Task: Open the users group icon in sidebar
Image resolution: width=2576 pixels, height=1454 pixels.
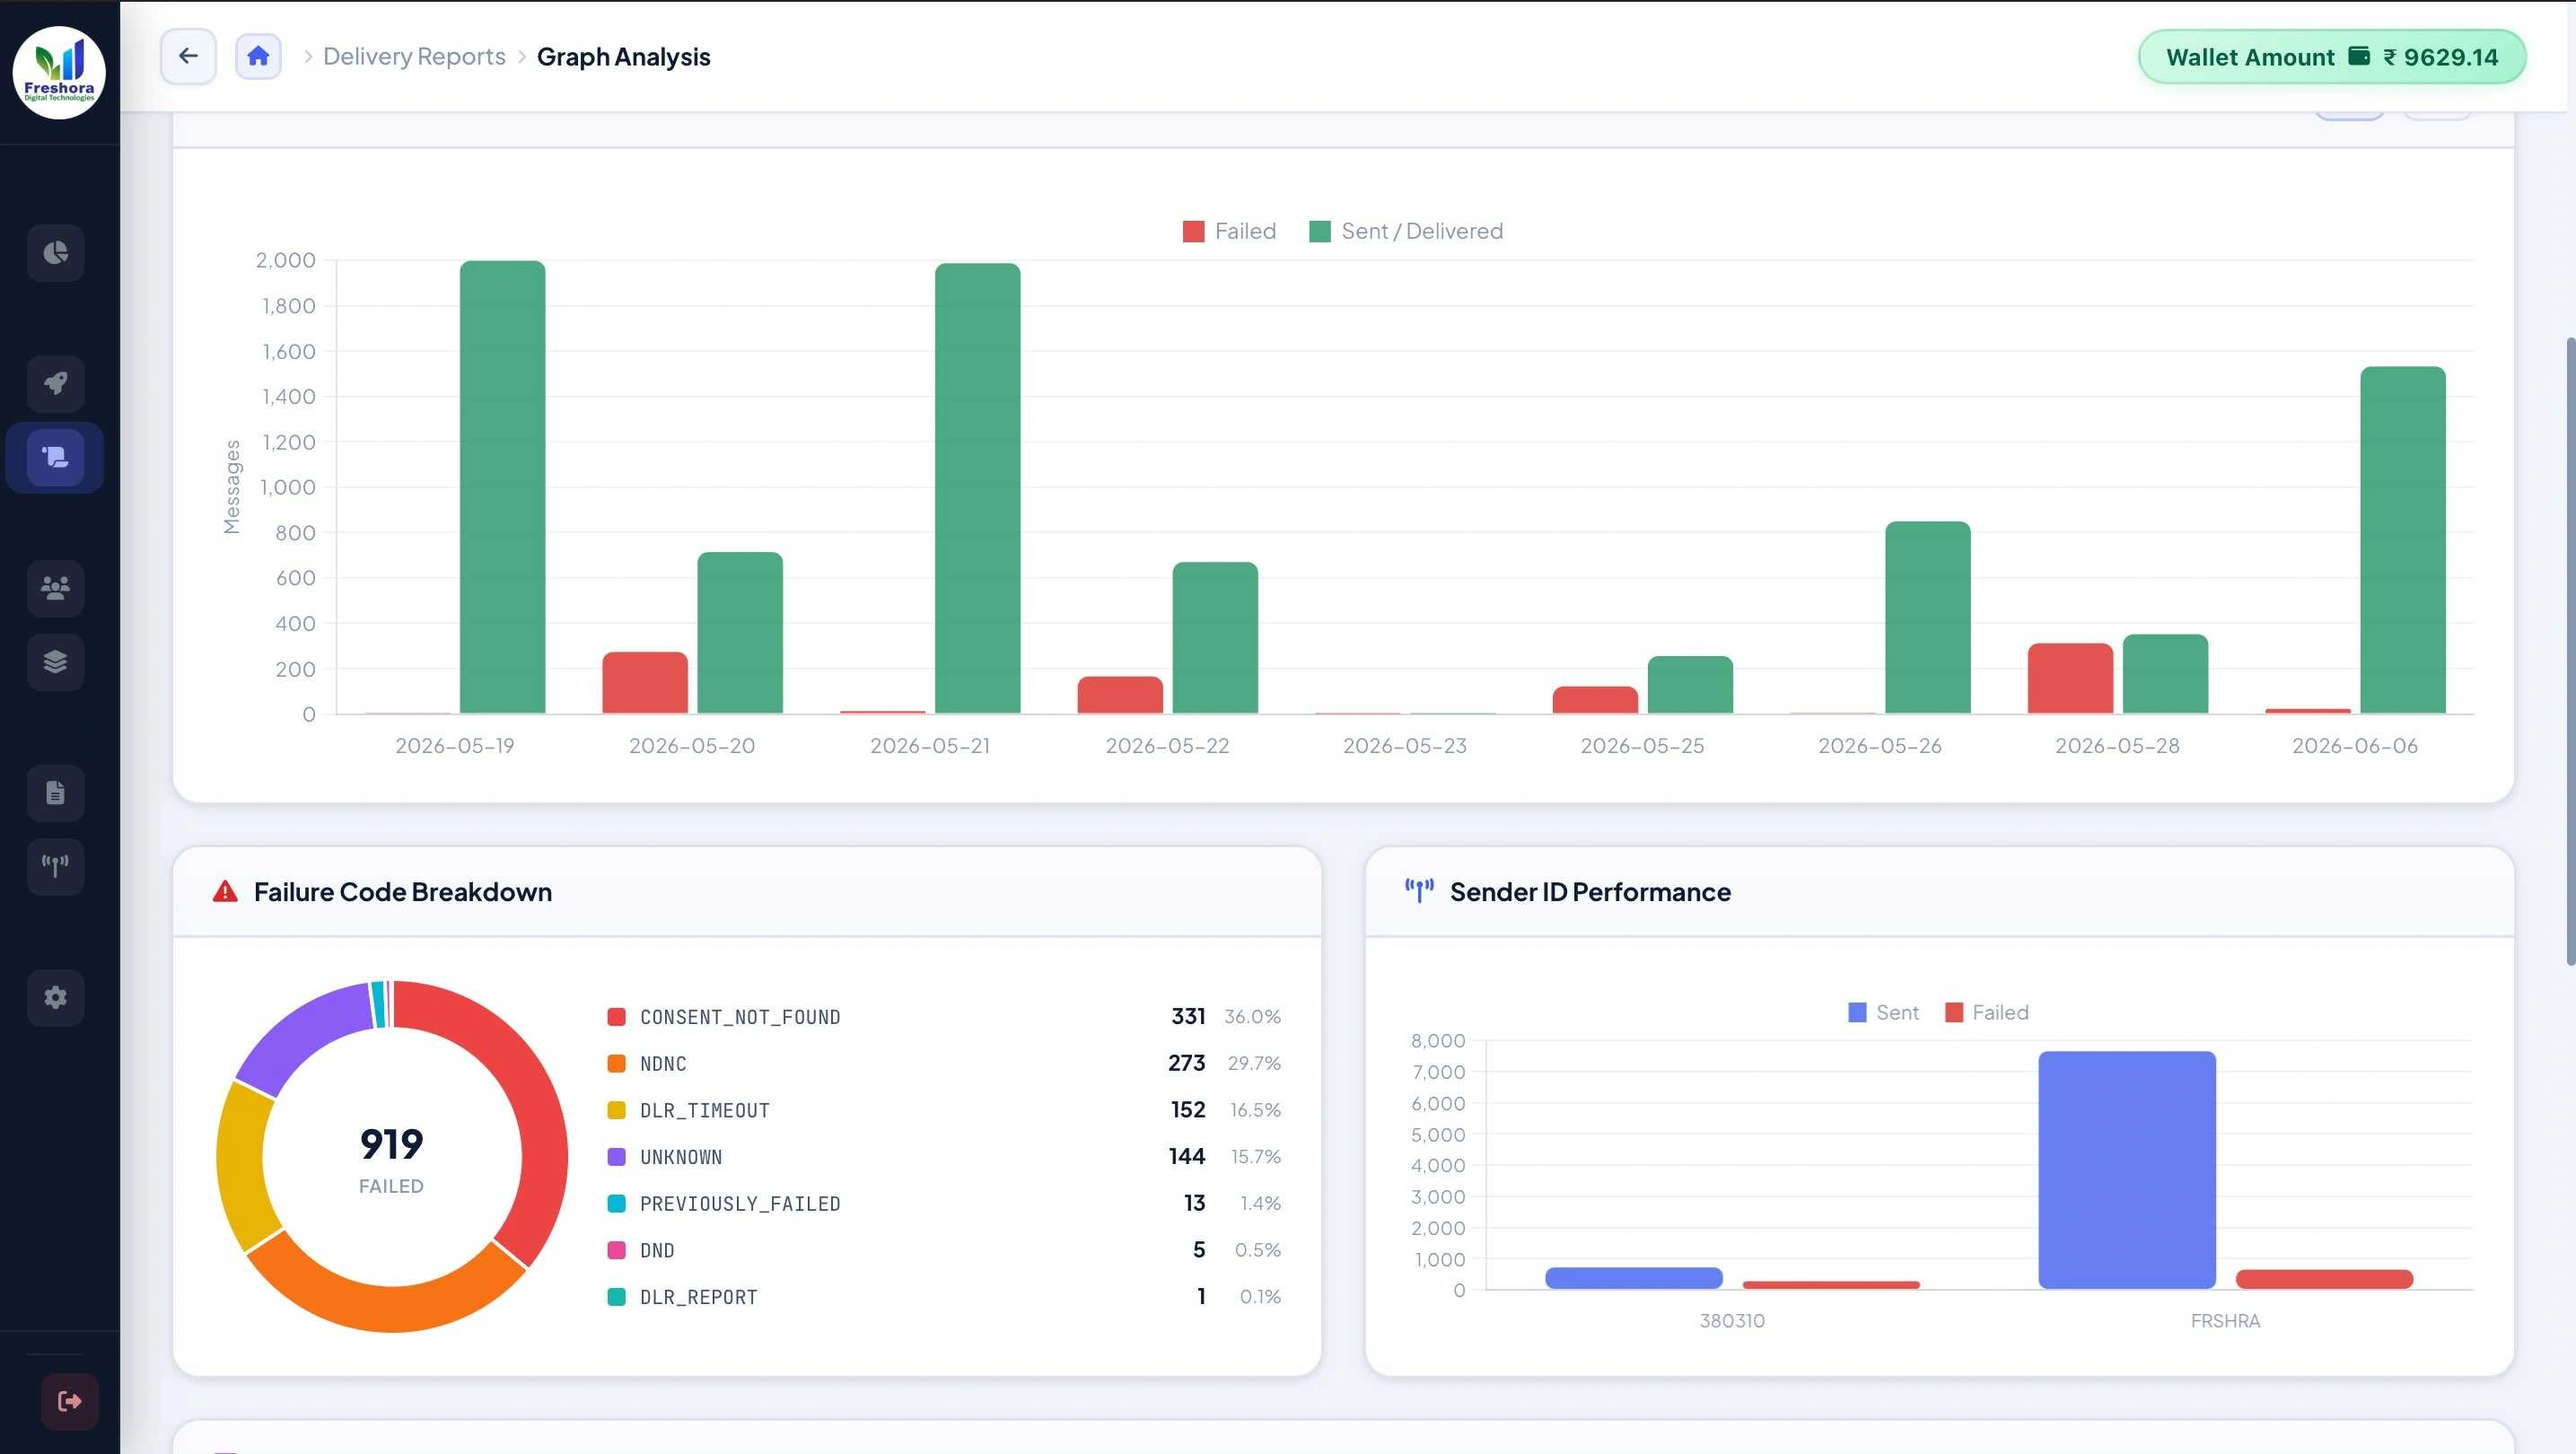Action: (x=56, y=588)
